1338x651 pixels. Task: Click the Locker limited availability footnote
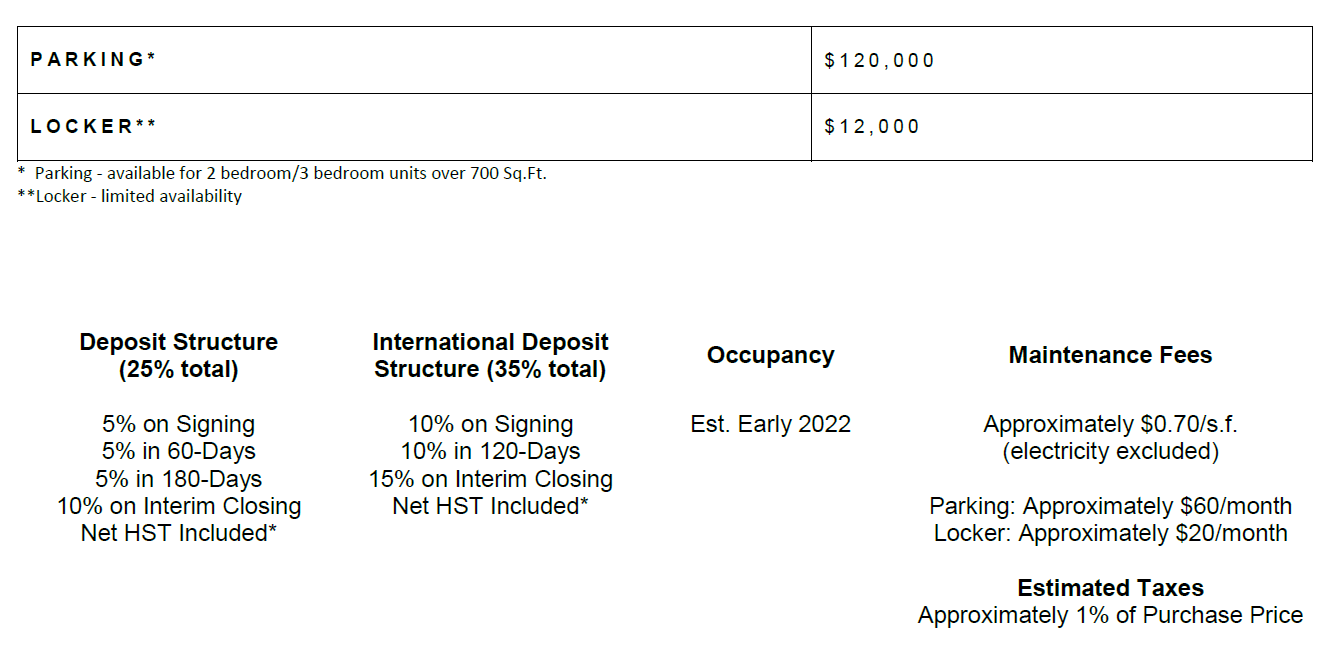(x=130, y=196)
